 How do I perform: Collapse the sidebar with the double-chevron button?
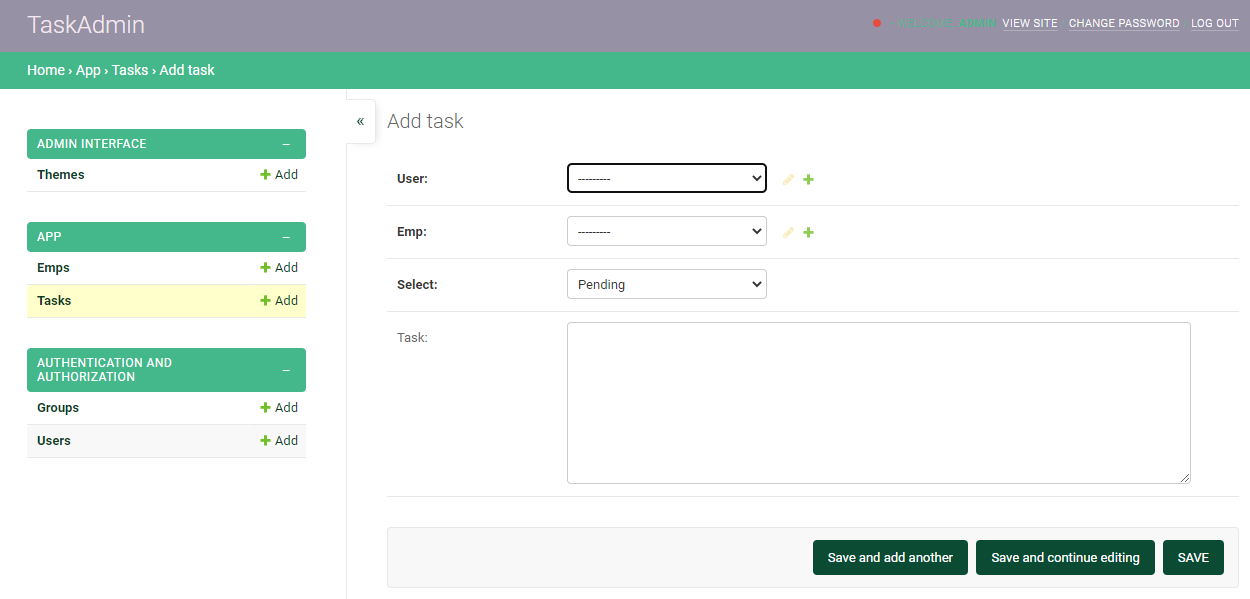pos(361,121)
